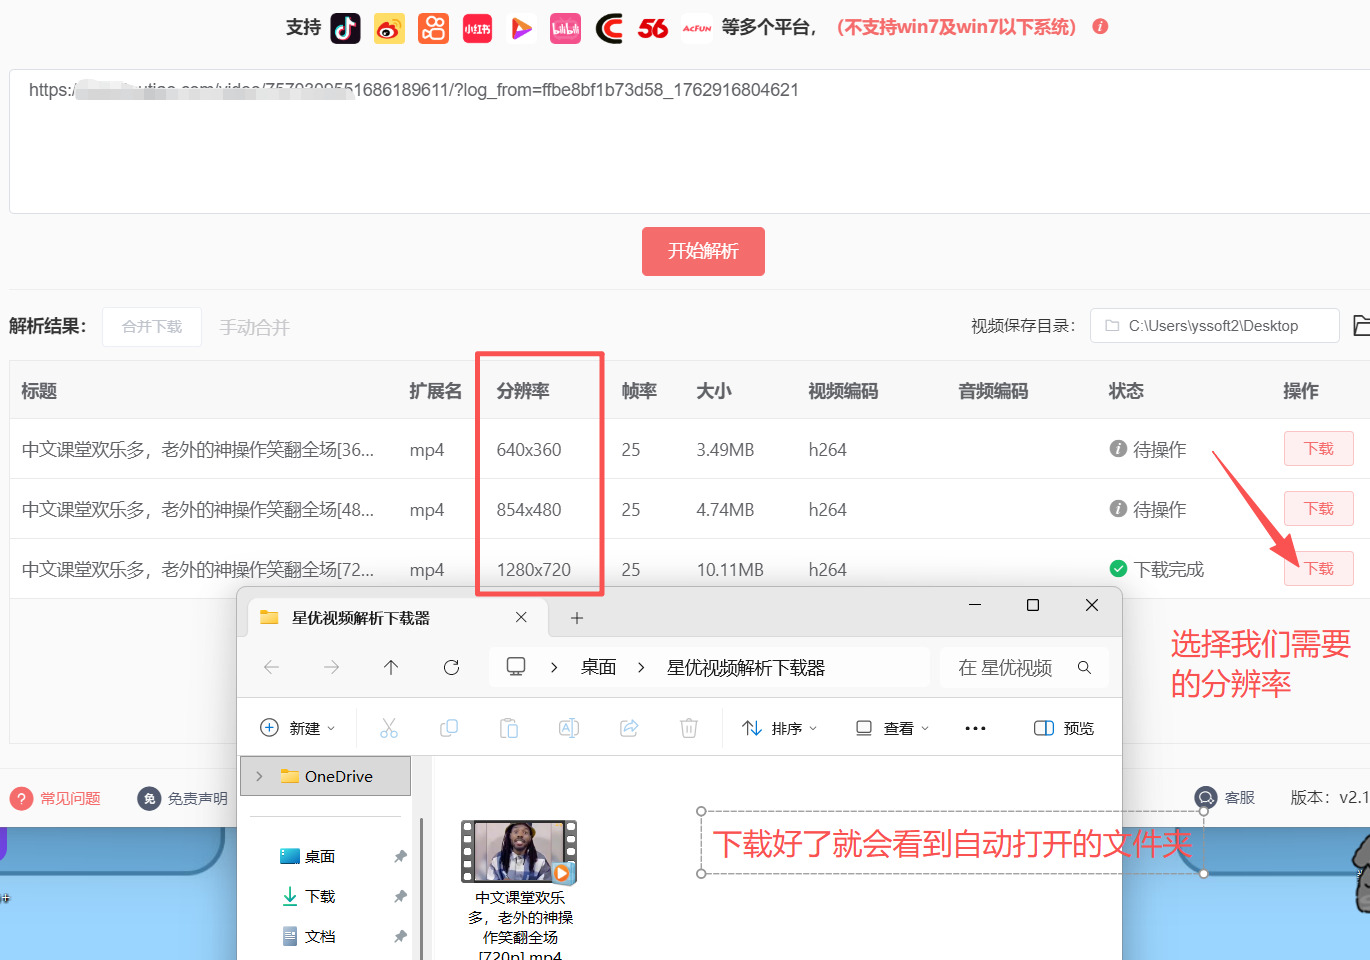
Task: Go back in the file explorer
Action: pyautogui.click(x=271, y=667)
